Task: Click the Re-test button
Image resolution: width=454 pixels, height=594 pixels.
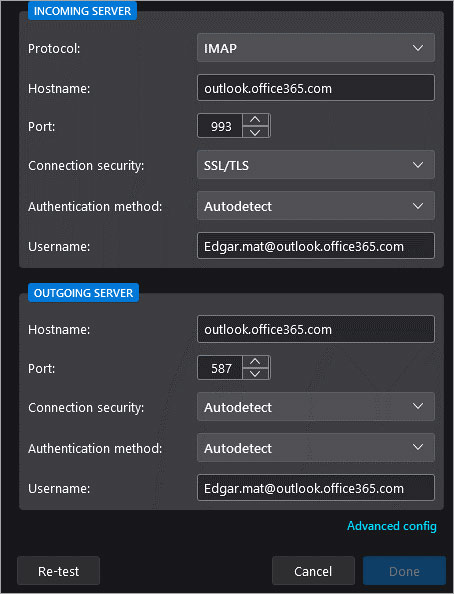Action: [x=59, y=571]
